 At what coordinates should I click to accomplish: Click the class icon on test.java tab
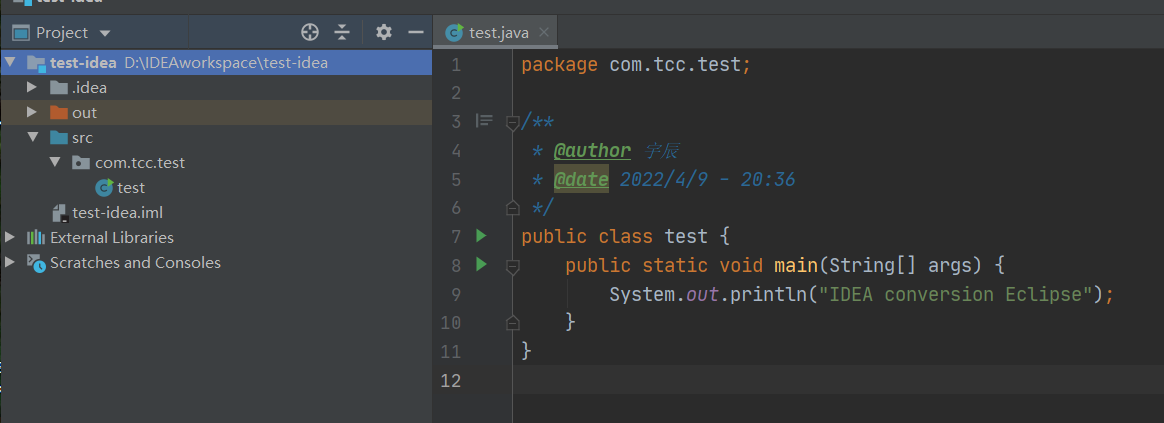pyautogui.click(x=454, y=33)
